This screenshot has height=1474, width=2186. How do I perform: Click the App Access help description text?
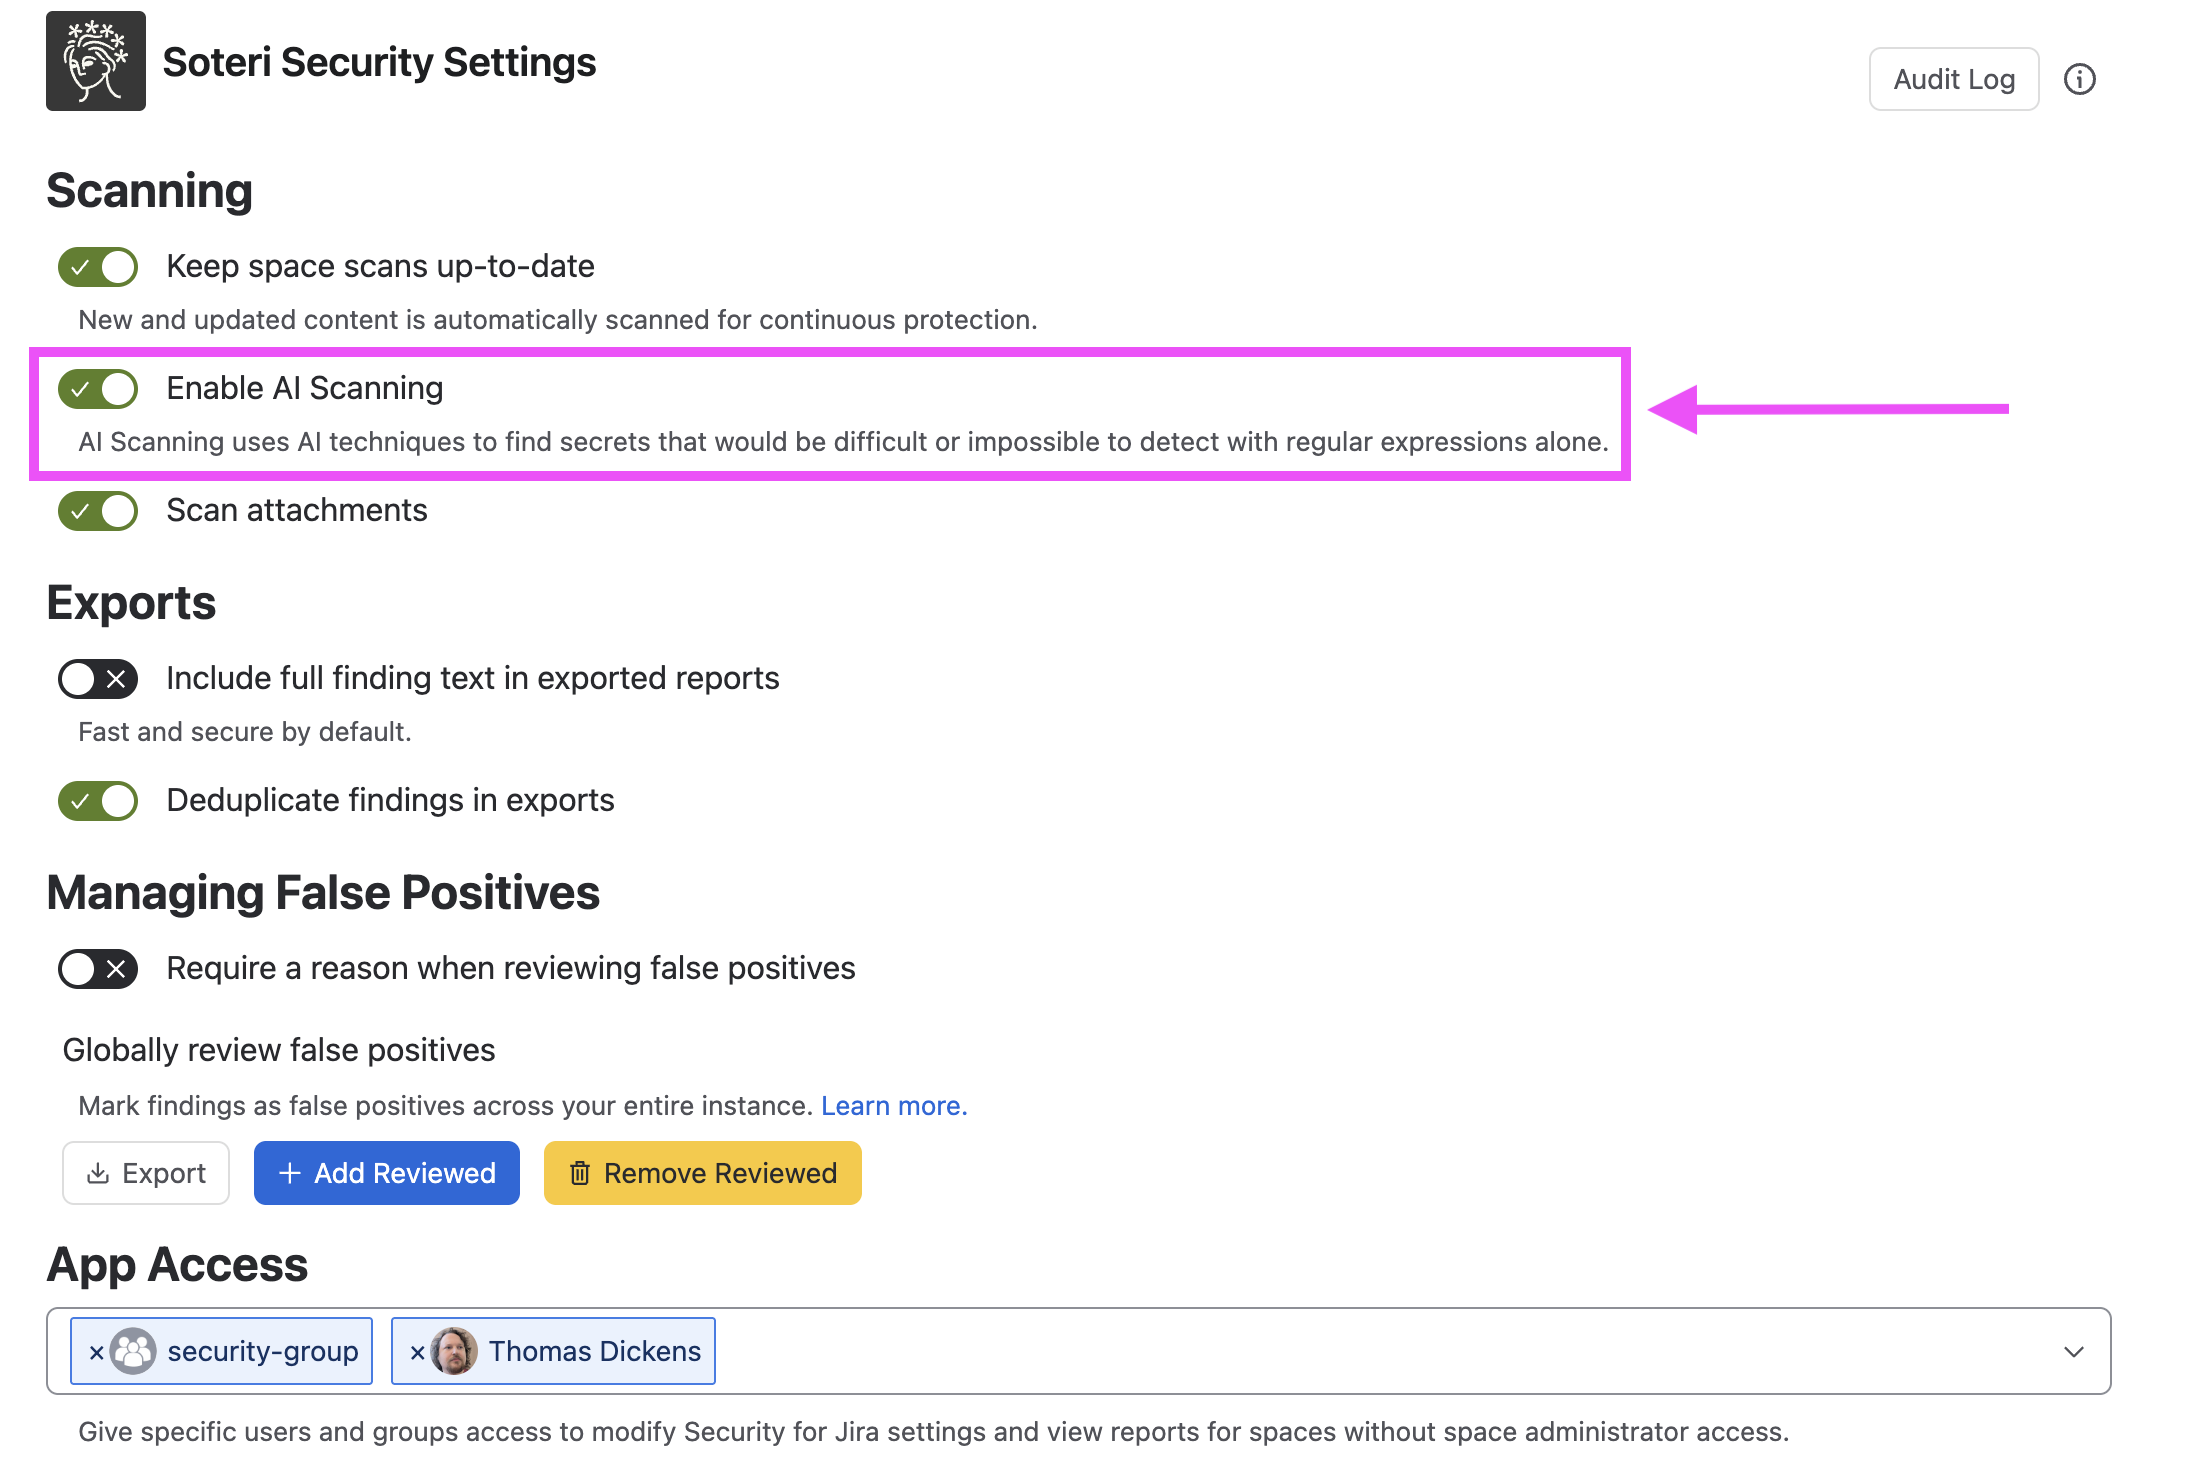(x=934, y=1432)
